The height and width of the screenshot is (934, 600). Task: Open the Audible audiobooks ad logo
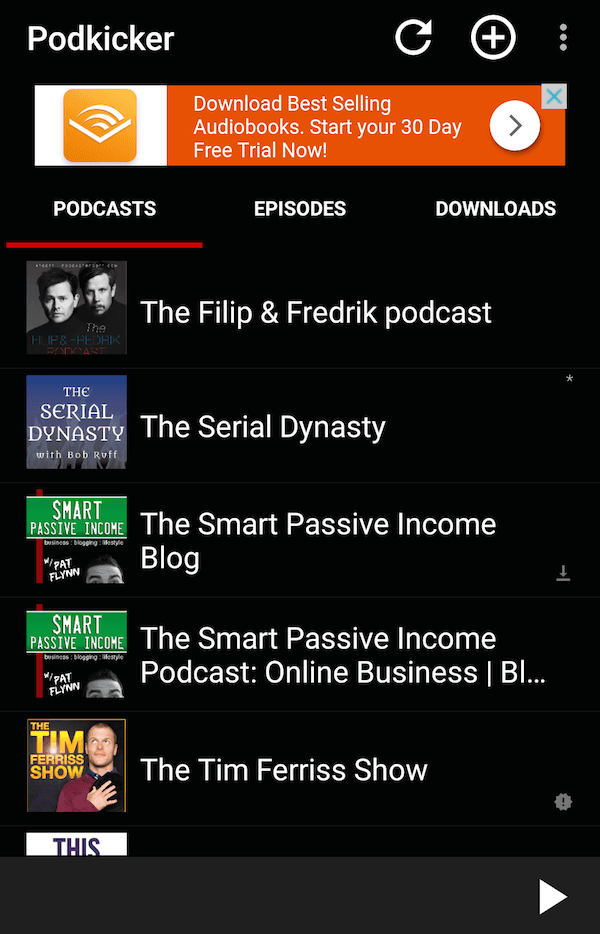click(x=100, y=125)
